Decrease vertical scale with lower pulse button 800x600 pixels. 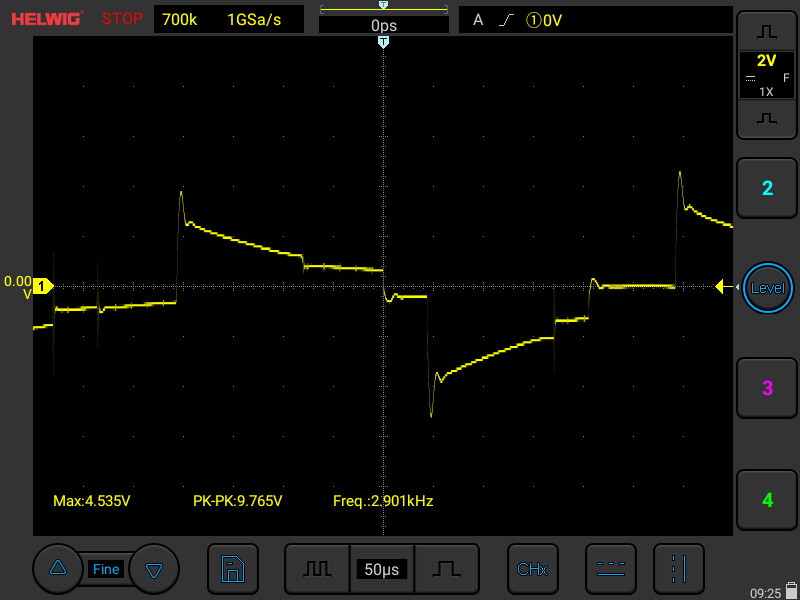(x=766, y=118)
